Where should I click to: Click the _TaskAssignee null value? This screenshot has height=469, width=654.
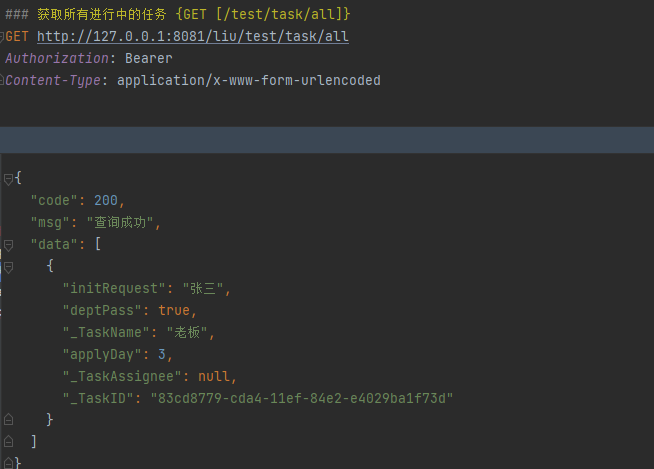(x=215, y=376)
